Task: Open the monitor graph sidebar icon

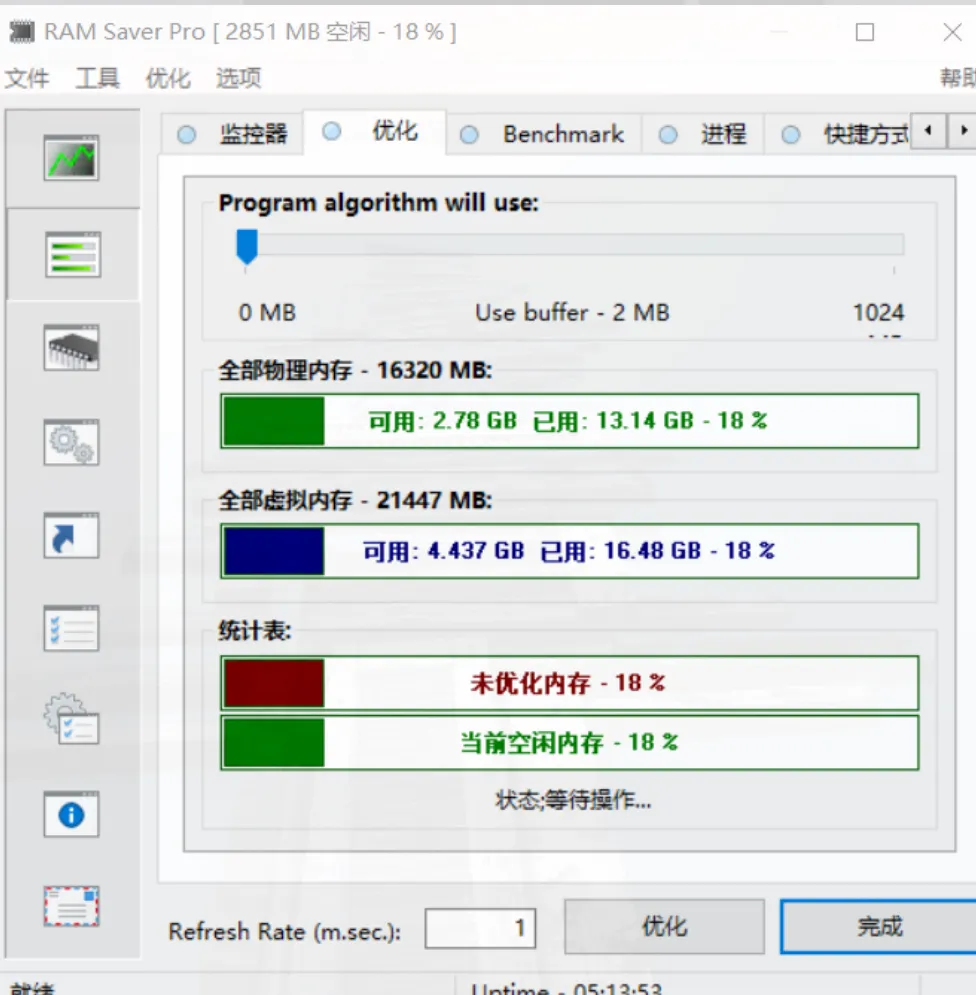Action: [x=71, y=157]
